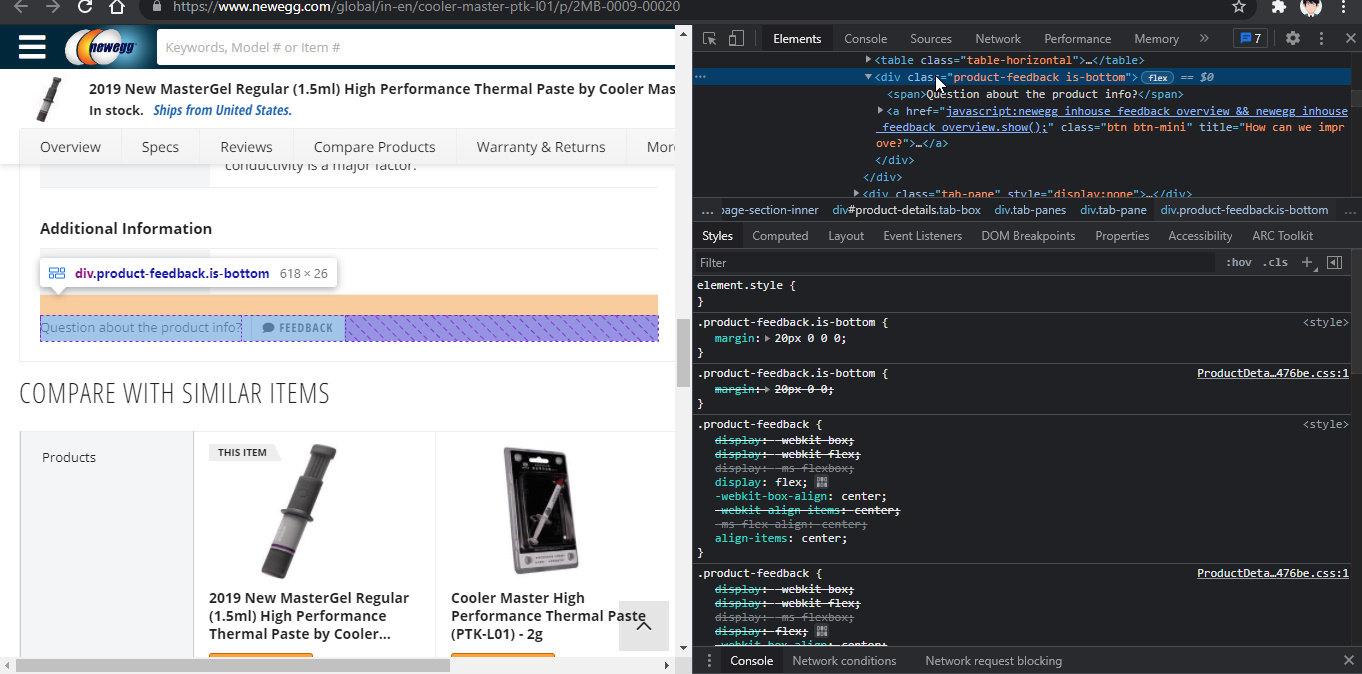Activate the DevTools inspect element picker icon
The image size is (1362, 674).
coord(709,39)
